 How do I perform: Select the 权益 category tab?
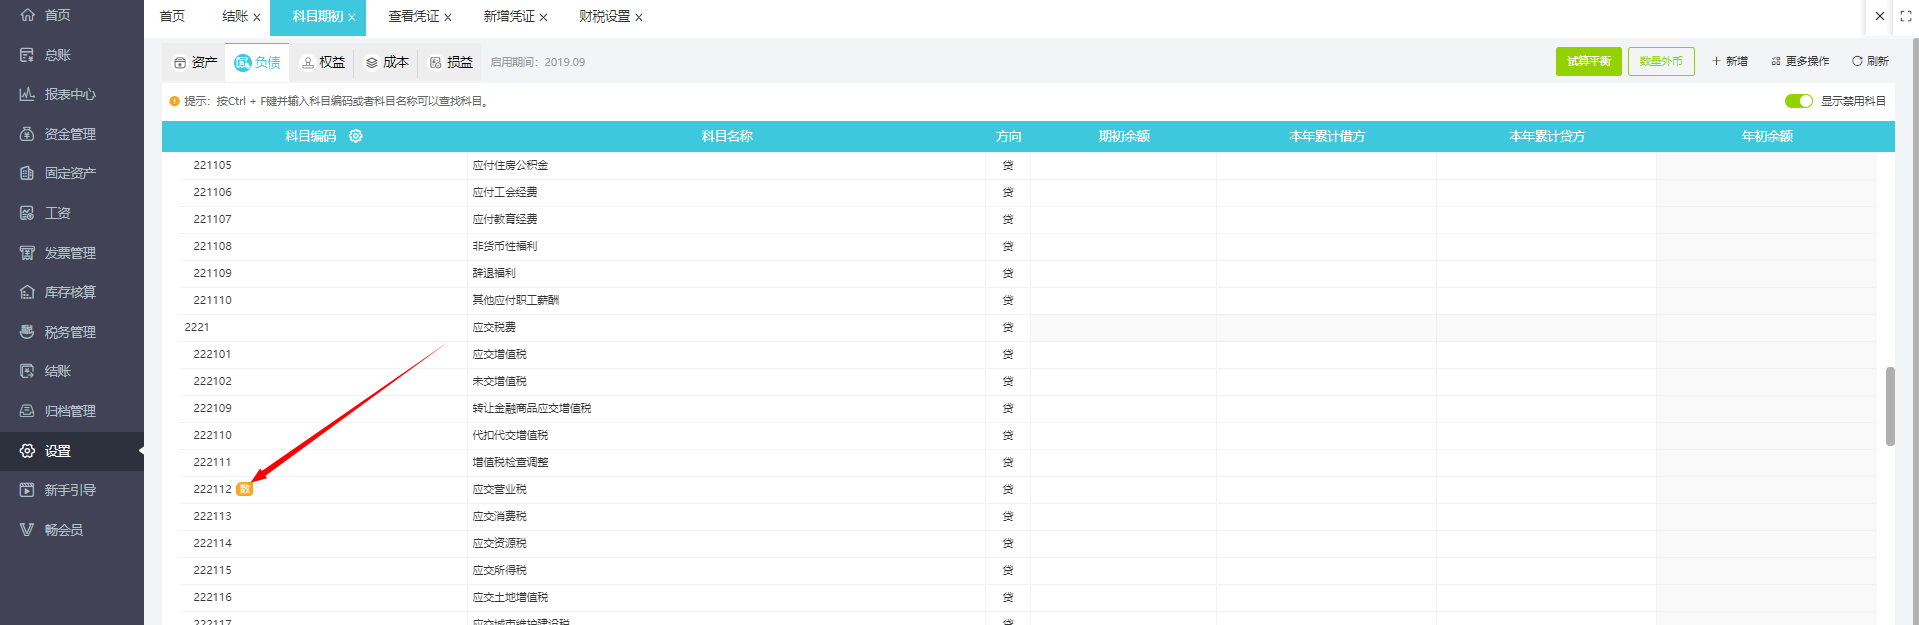click(x=323, y=62)
